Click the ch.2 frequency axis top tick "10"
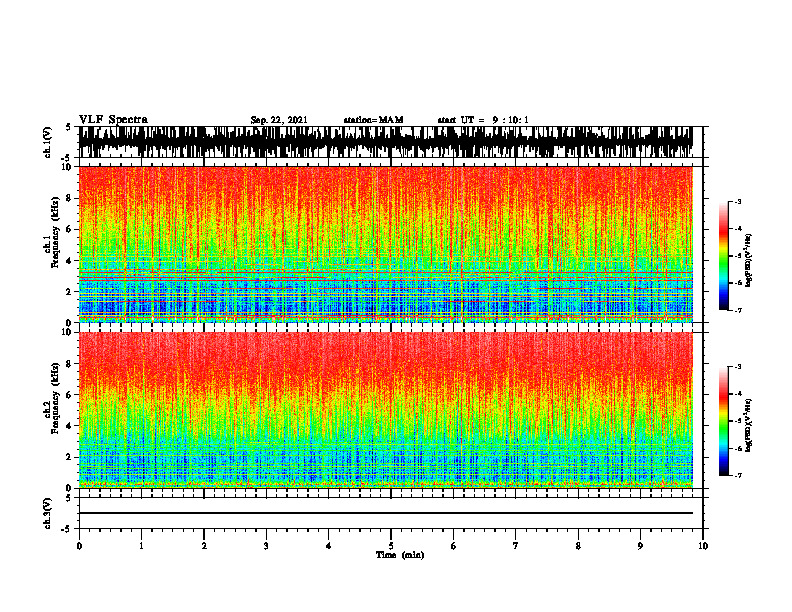The height and width of the screenshot is (612, 792). [69, 332]
